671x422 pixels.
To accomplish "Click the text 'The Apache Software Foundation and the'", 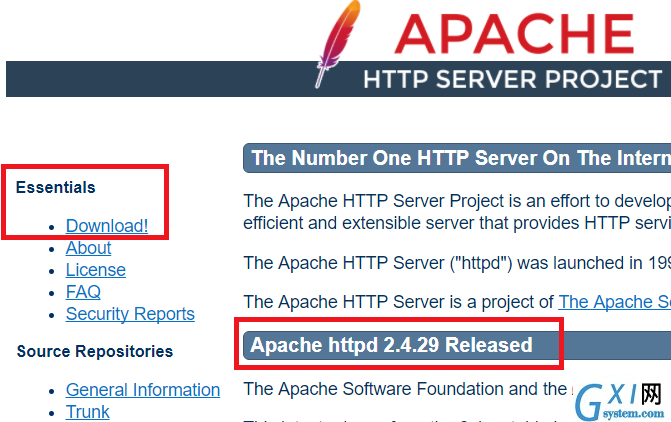I will (405, 389).
